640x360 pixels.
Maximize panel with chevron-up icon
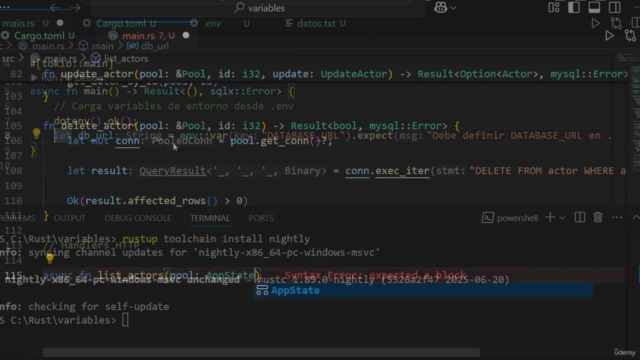click(x=636, y=218)
